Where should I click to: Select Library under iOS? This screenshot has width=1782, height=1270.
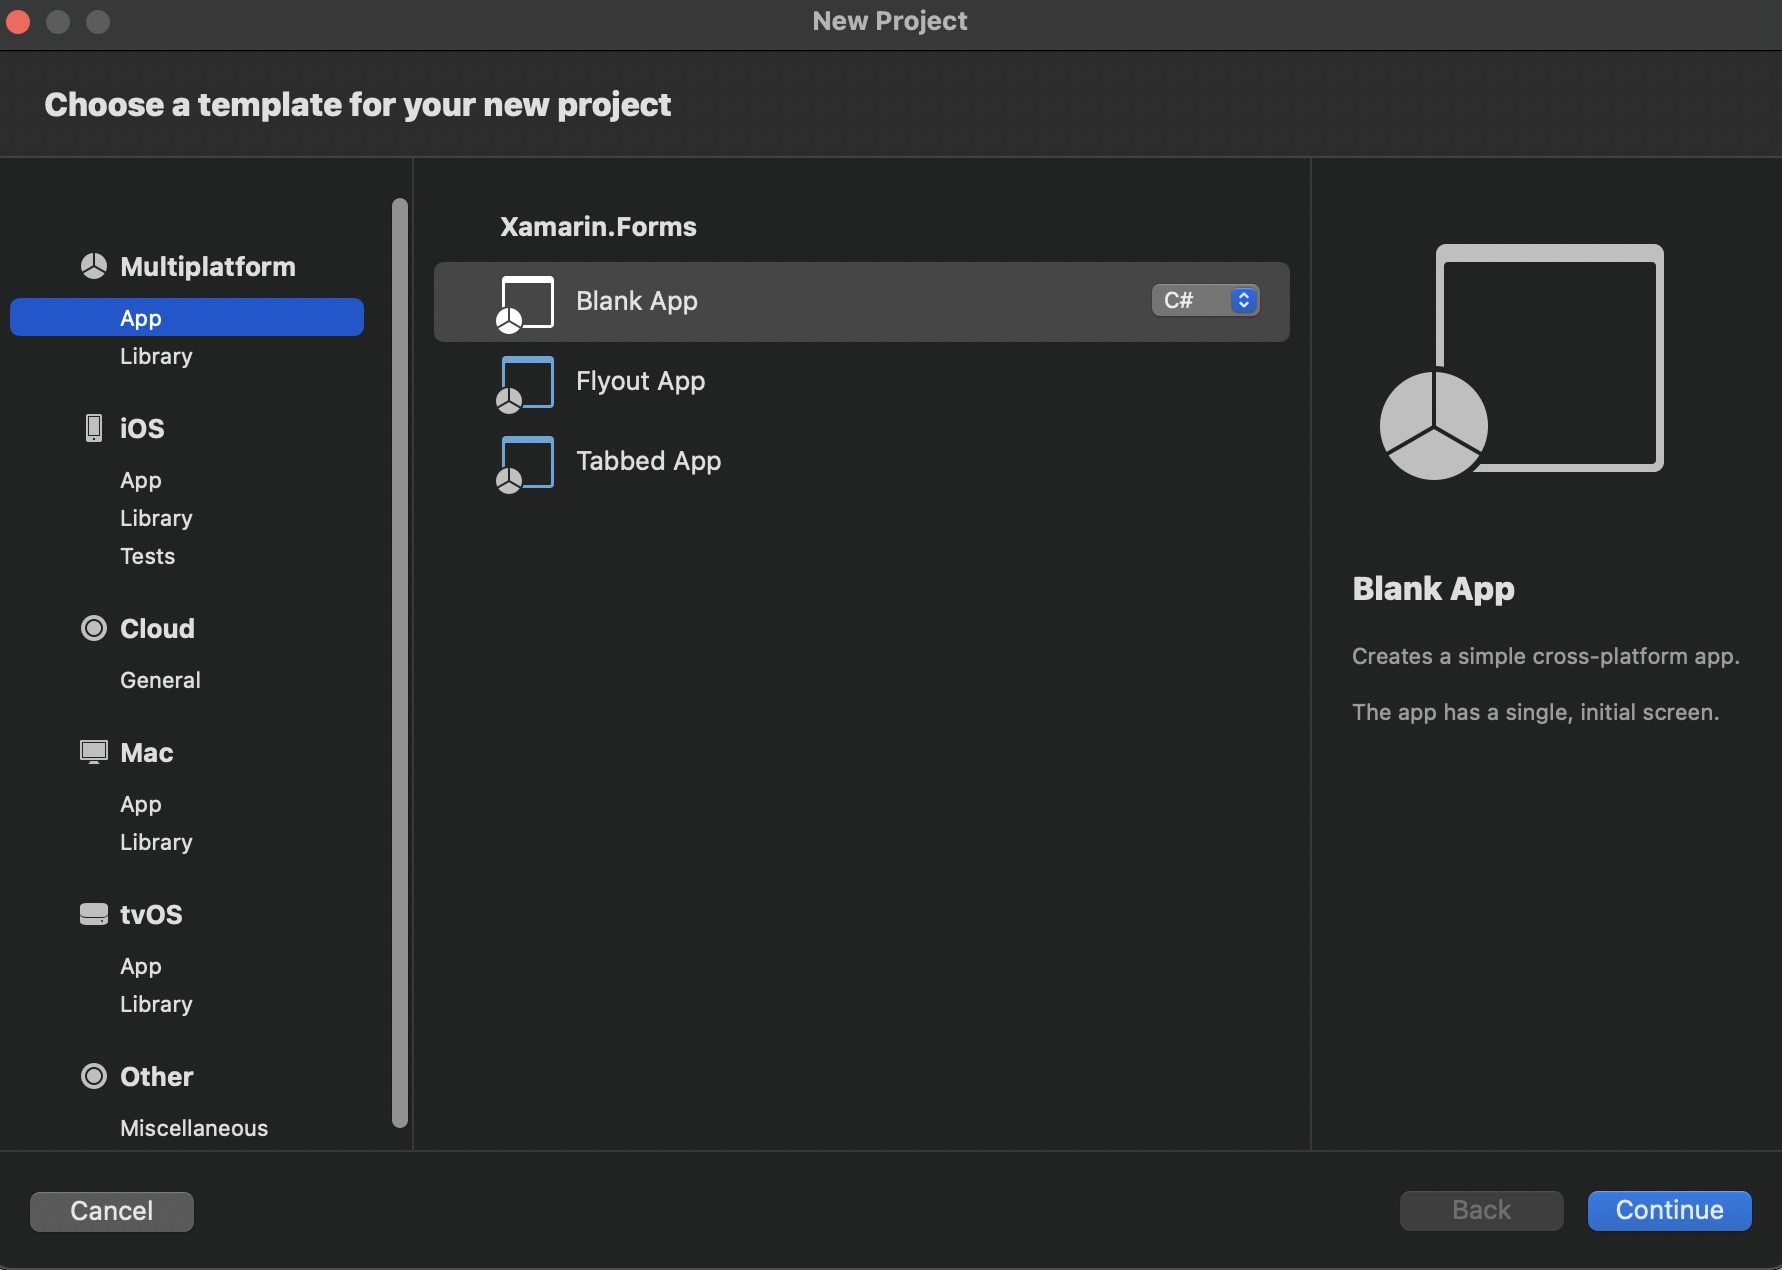tap(156, 518)
